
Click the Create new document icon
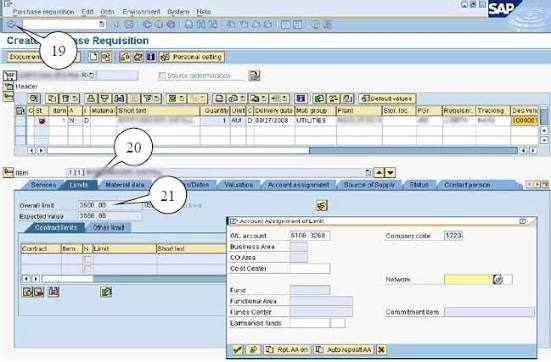click(93, 57)
